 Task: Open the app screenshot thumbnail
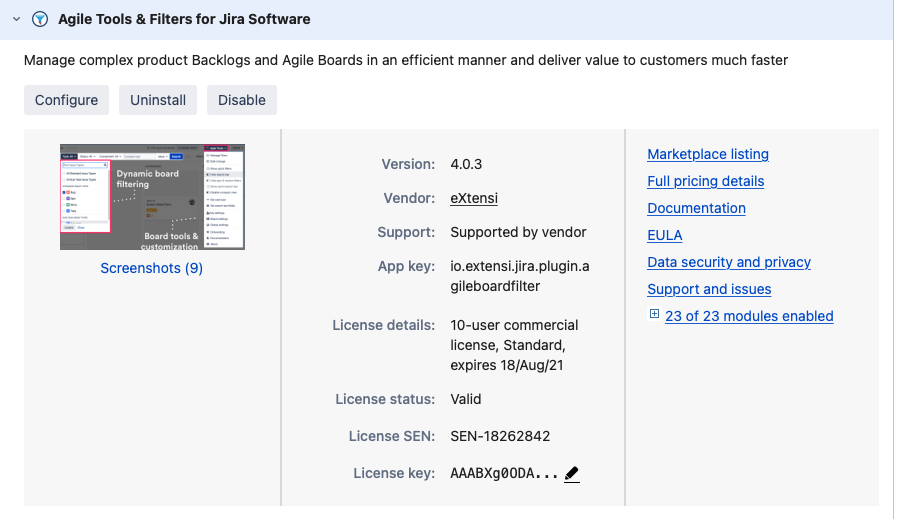(x=152, y=197)
